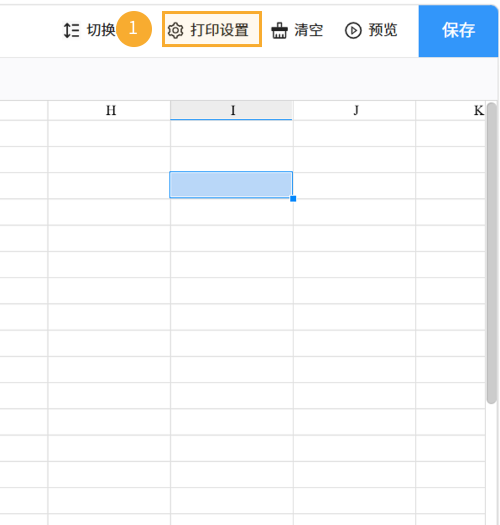The height and width of the screenshot is (525, 500).
Task: Click the 打印设置 label text
Action: [219, 30]
